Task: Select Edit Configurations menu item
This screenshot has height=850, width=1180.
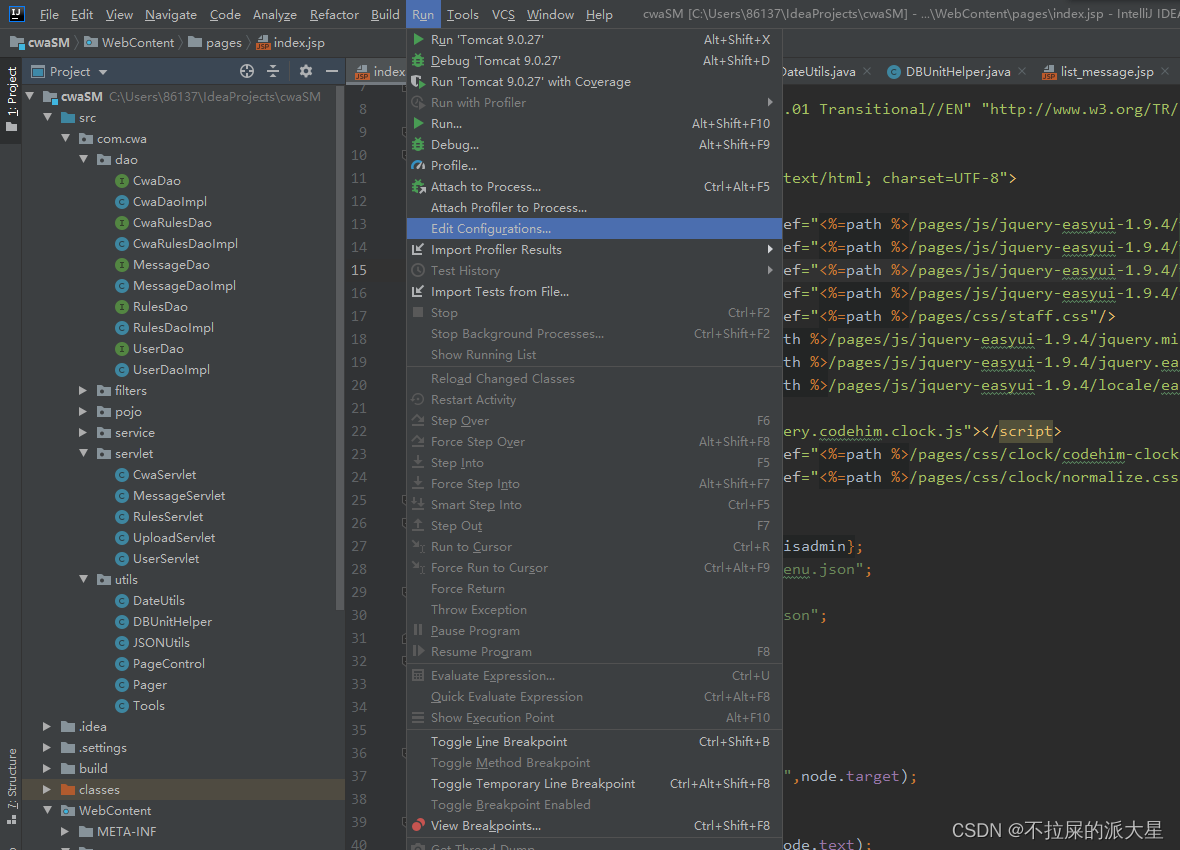Action: pyautogui.click(x=595, y=228)
